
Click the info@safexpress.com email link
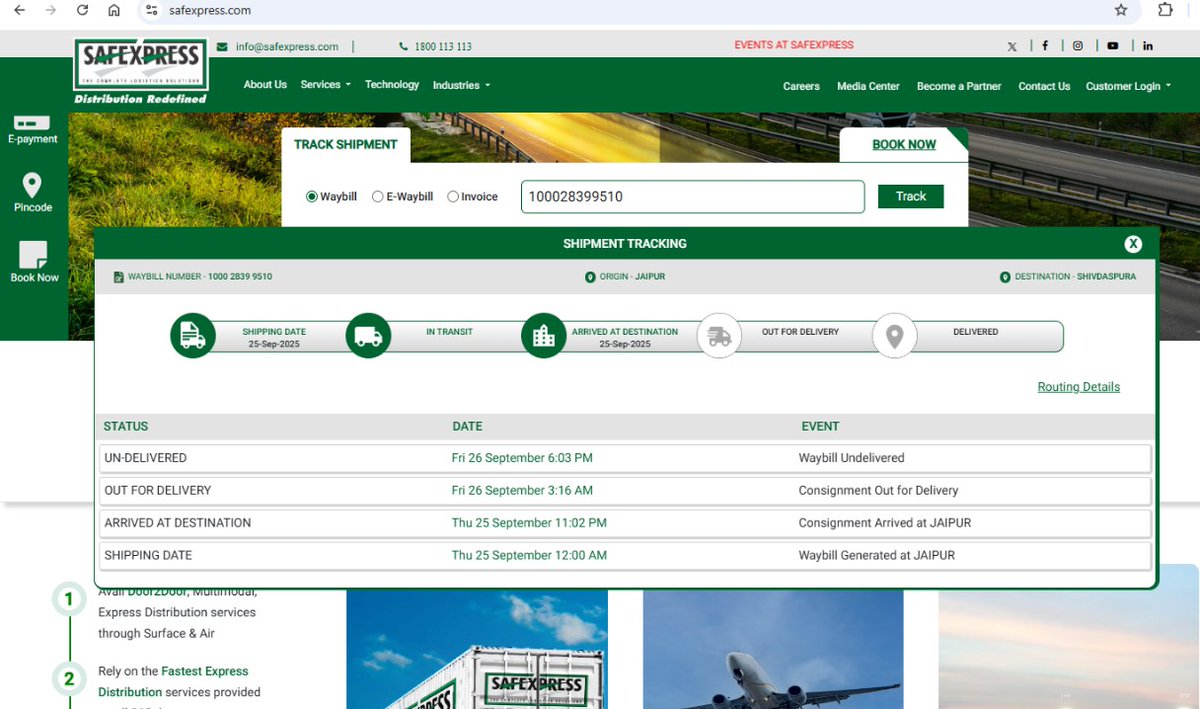tap(287, 47)
